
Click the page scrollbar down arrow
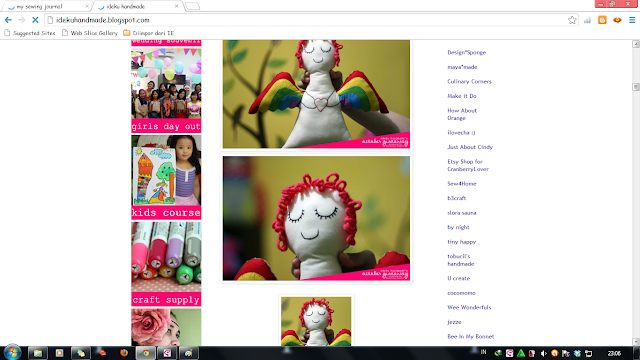click(x=636, y=342)
